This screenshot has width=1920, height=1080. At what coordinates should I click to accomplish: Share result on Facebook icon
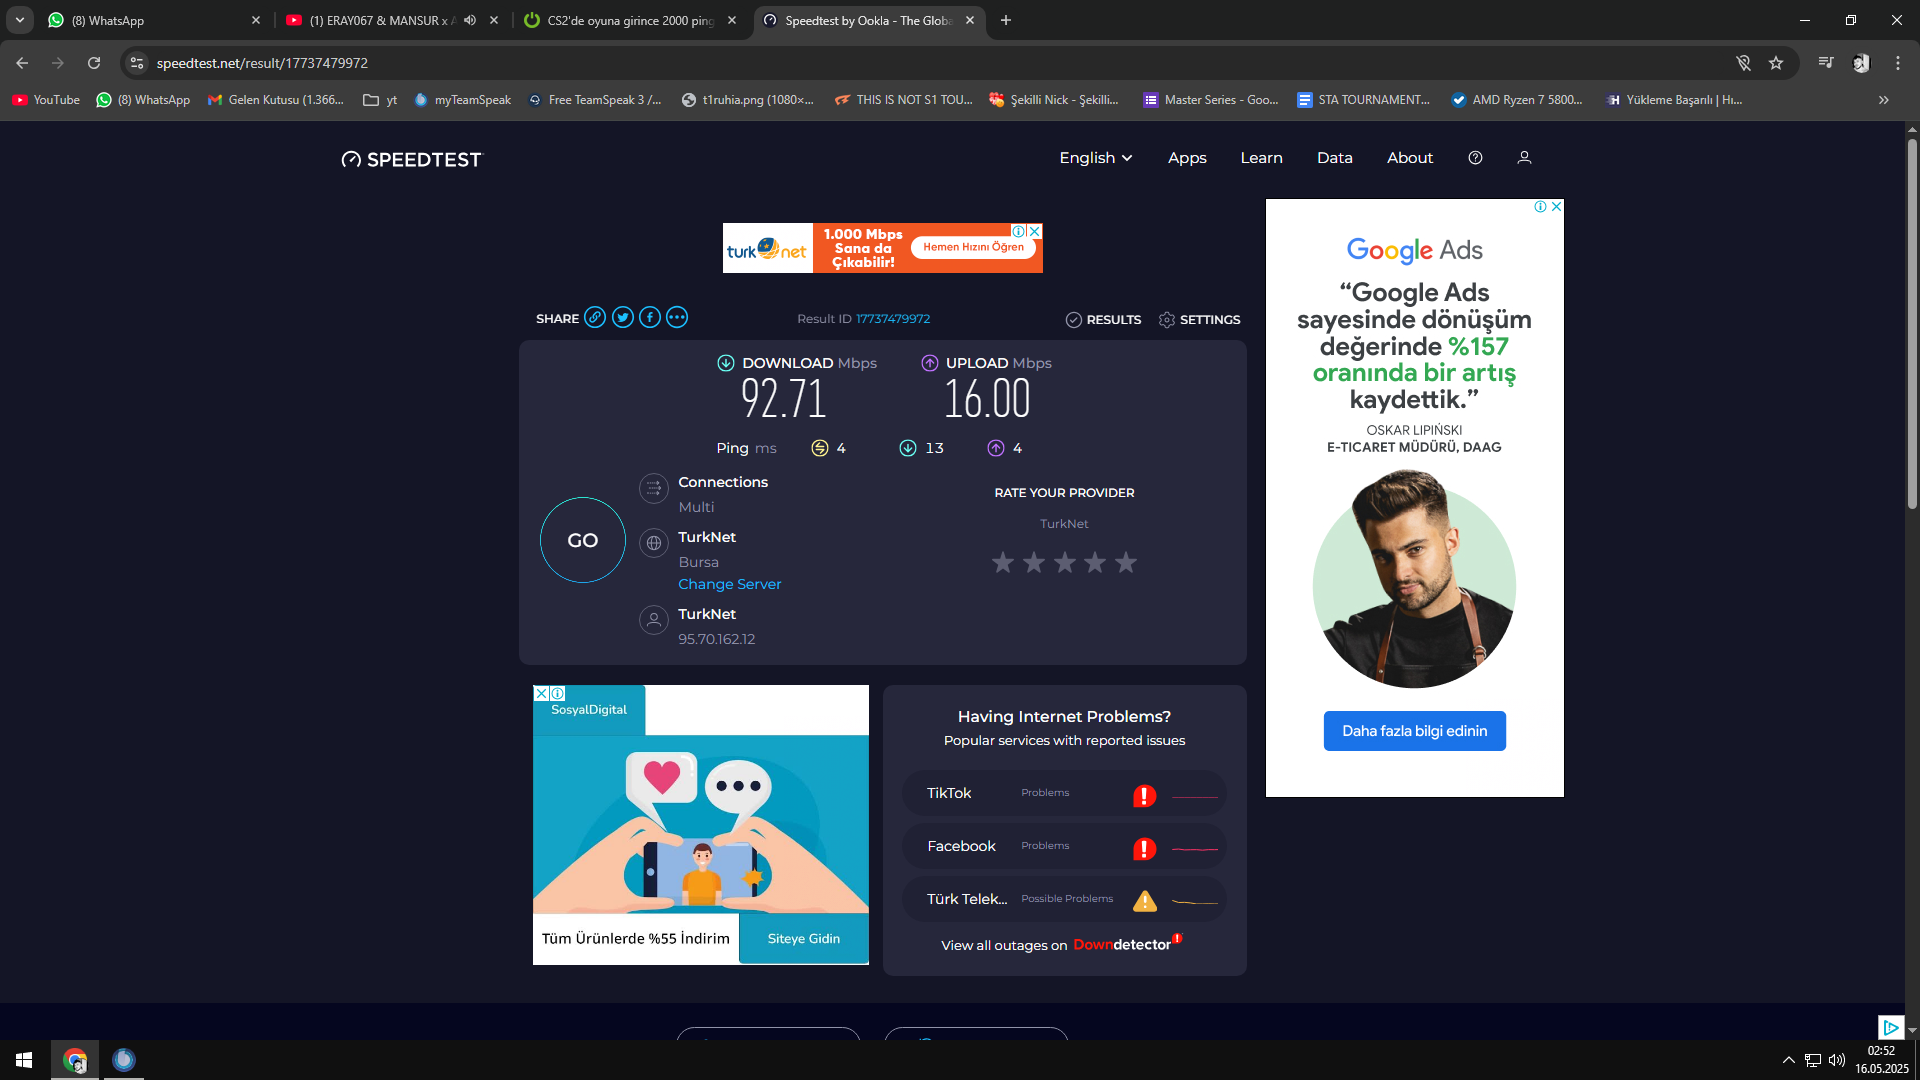pos(650,318)
